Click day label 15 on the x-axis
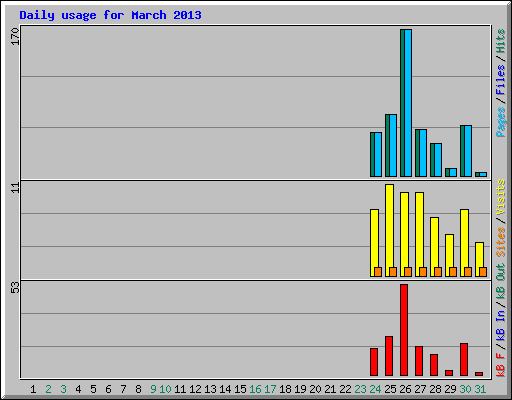512x400 pixels. click(240, 389)
